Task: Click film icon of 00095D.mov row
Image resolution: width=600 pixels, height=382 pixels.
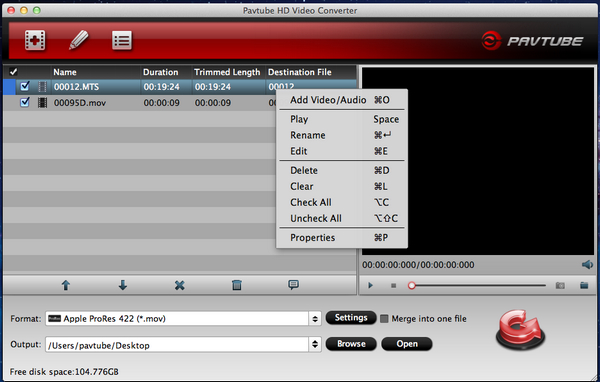Action: (x=42, y=103)
